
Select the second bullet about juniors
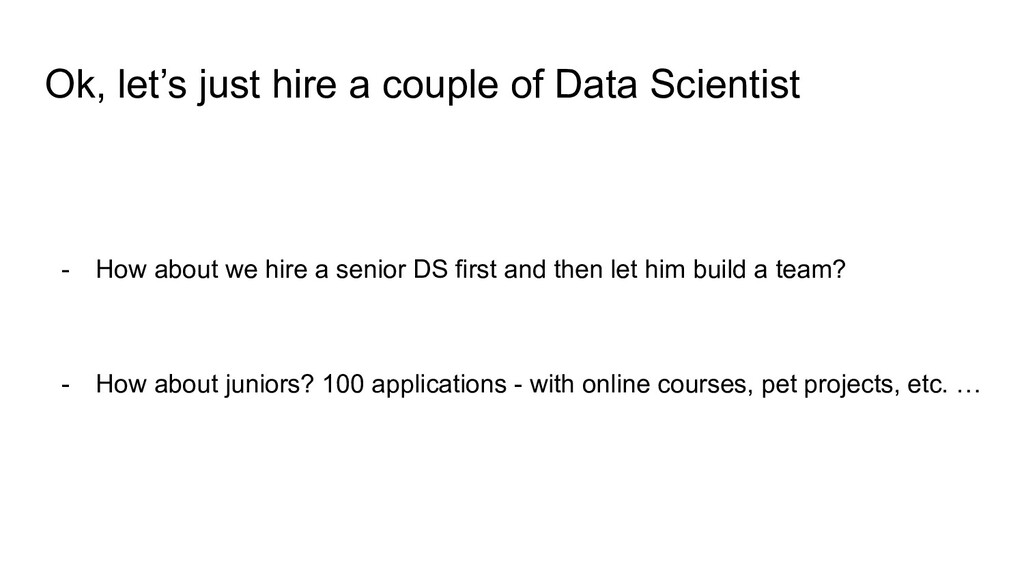[538, 384]
